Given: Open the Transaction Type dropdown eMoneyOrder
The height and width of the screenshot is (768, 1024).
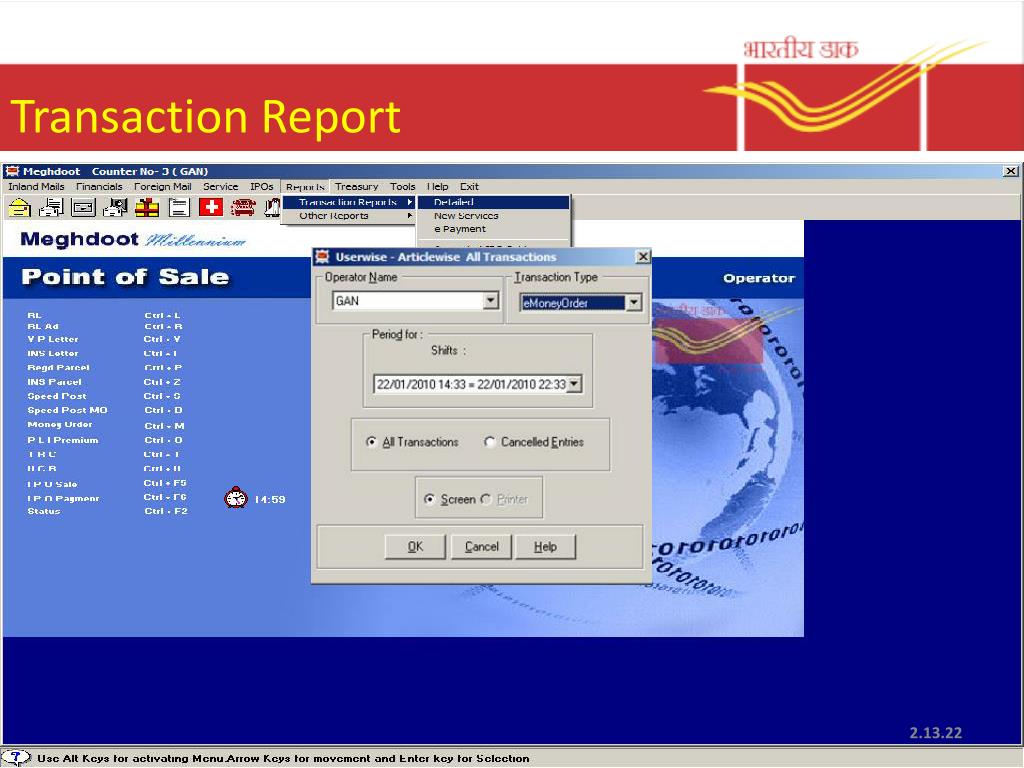Looking at the screenshot, I should [x=633, y=302].
